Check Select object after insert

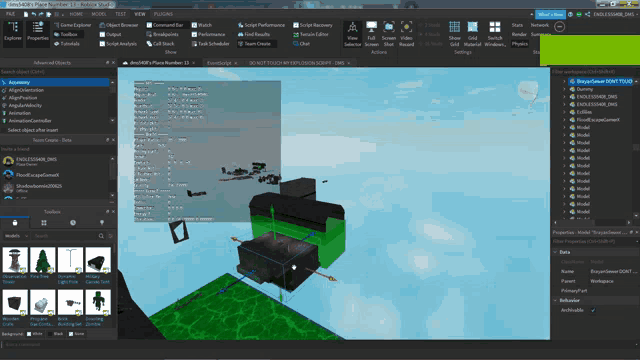pos(4,130)
